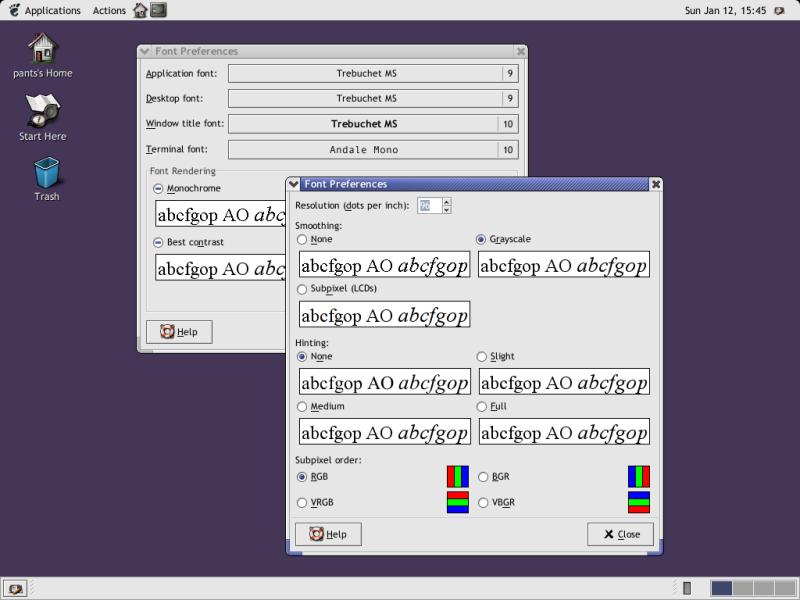Increase resolution with the up stepper arrow
Image resolution: width=800 pixels, height=600 pixels.
(446, 201)
